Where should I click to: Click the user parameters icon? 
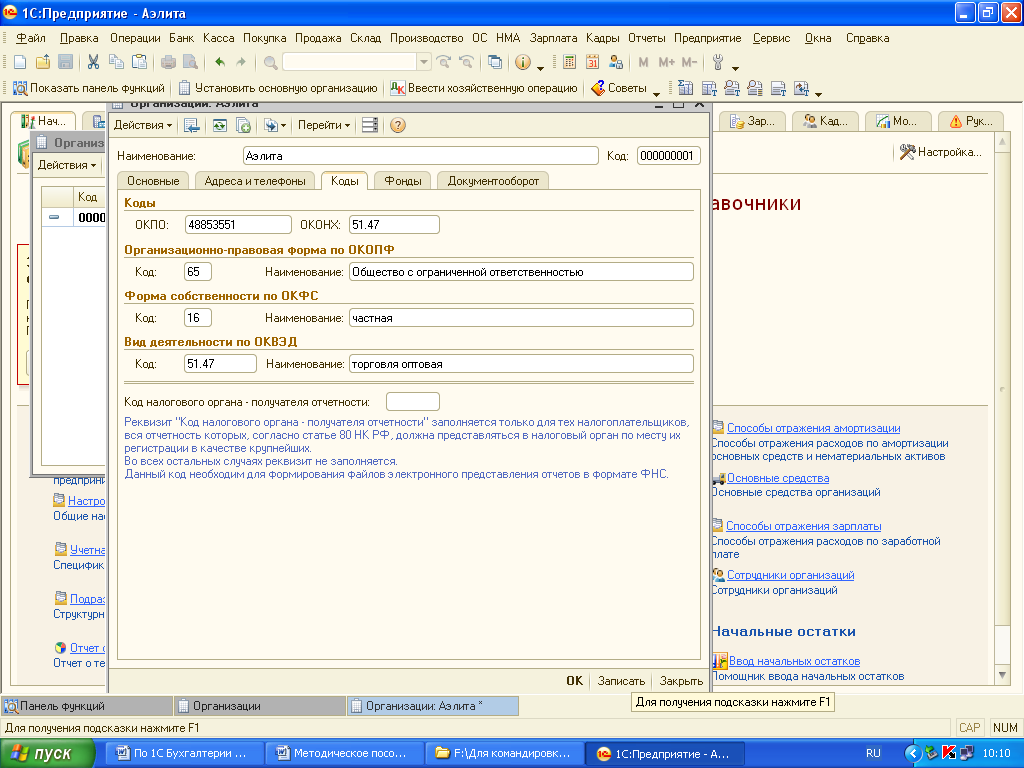(615, 62)
